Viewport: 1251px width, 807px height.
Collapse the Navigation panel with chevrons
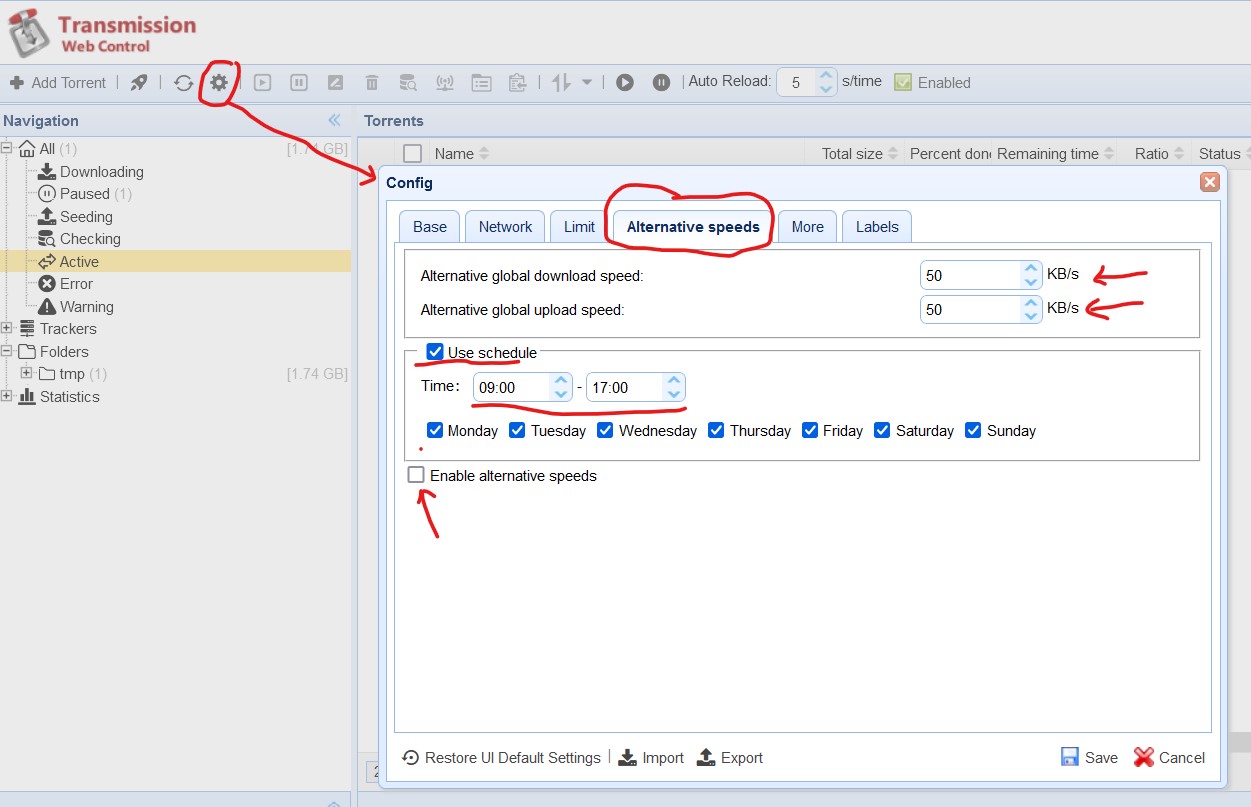click(x=335, y=120)
